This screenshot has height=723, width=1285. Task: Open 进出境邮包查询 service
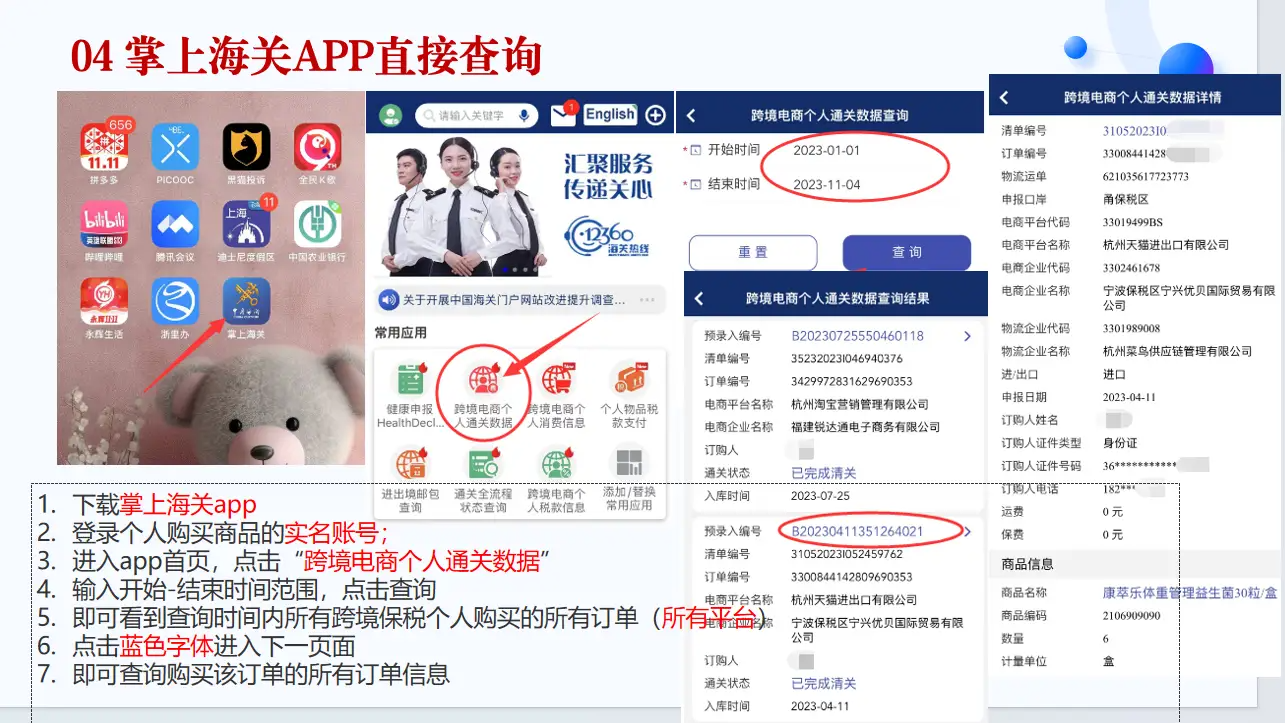[410, 481]
